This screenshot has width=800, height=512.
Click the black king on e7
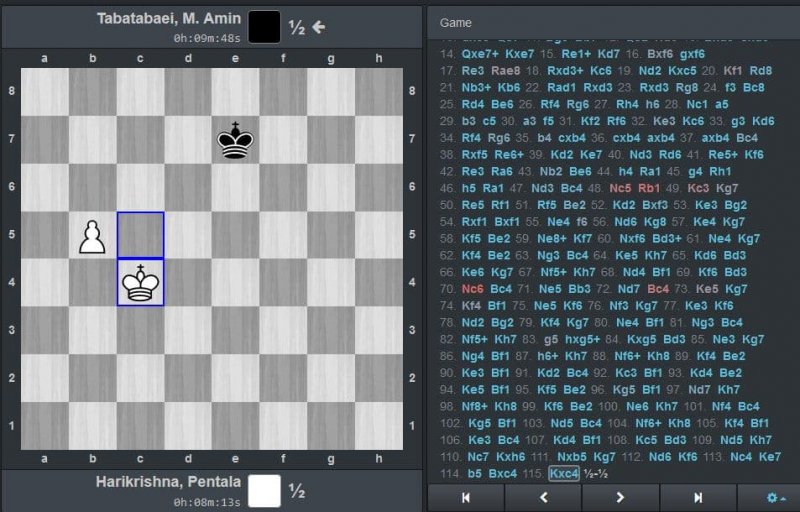[235, 140]
